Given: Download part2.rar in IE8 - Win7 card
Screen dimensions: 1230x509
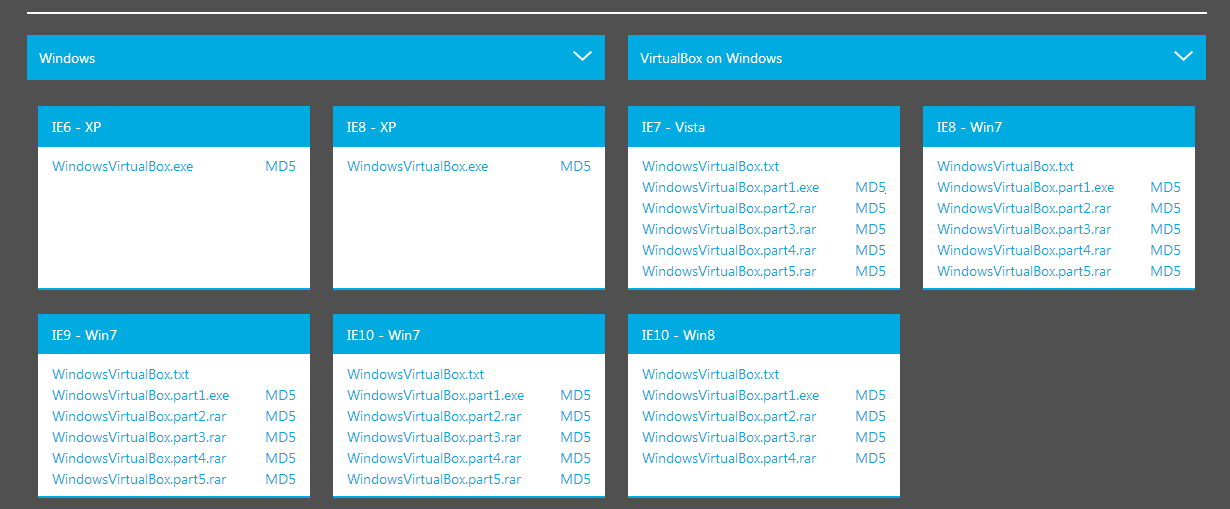Looking at the screenshot, I should coord(1024,208).
